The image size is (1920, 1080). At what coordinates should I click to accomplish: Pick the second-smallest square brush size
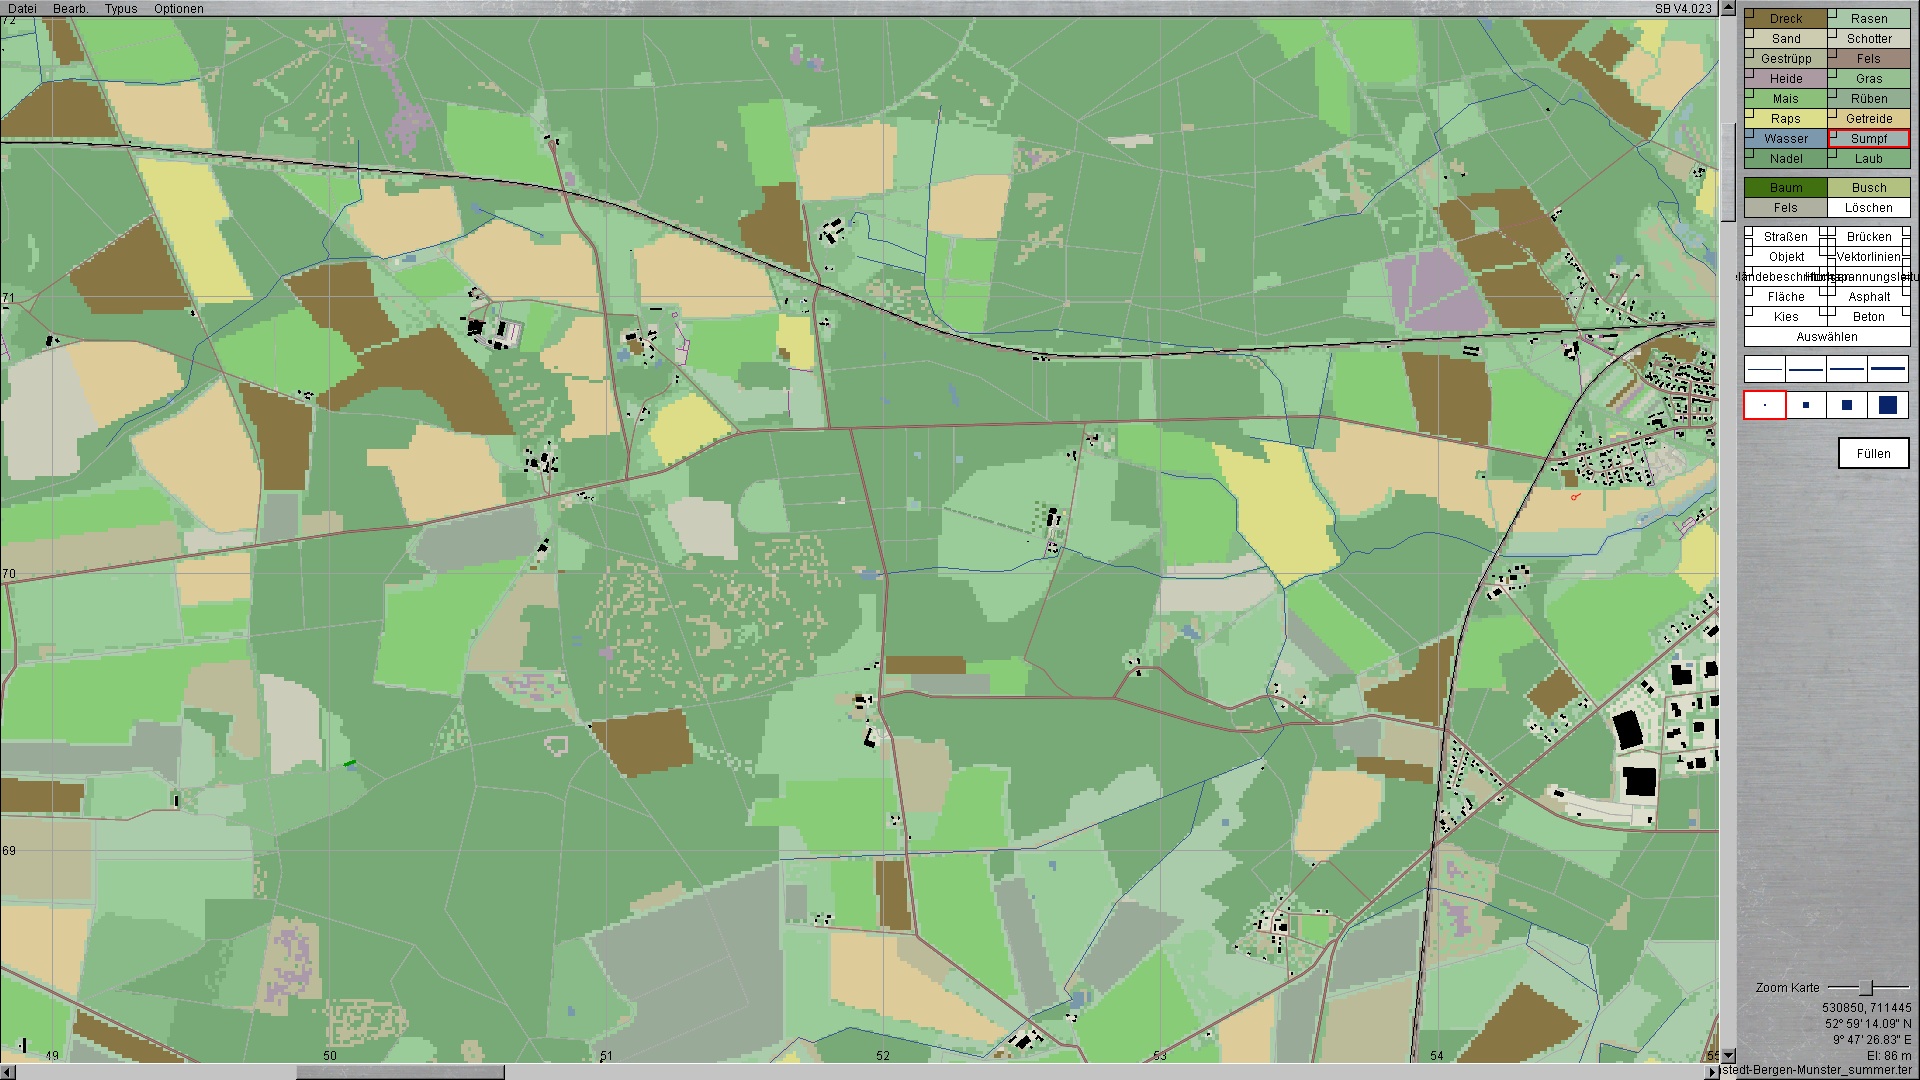tap(1806, 405)
